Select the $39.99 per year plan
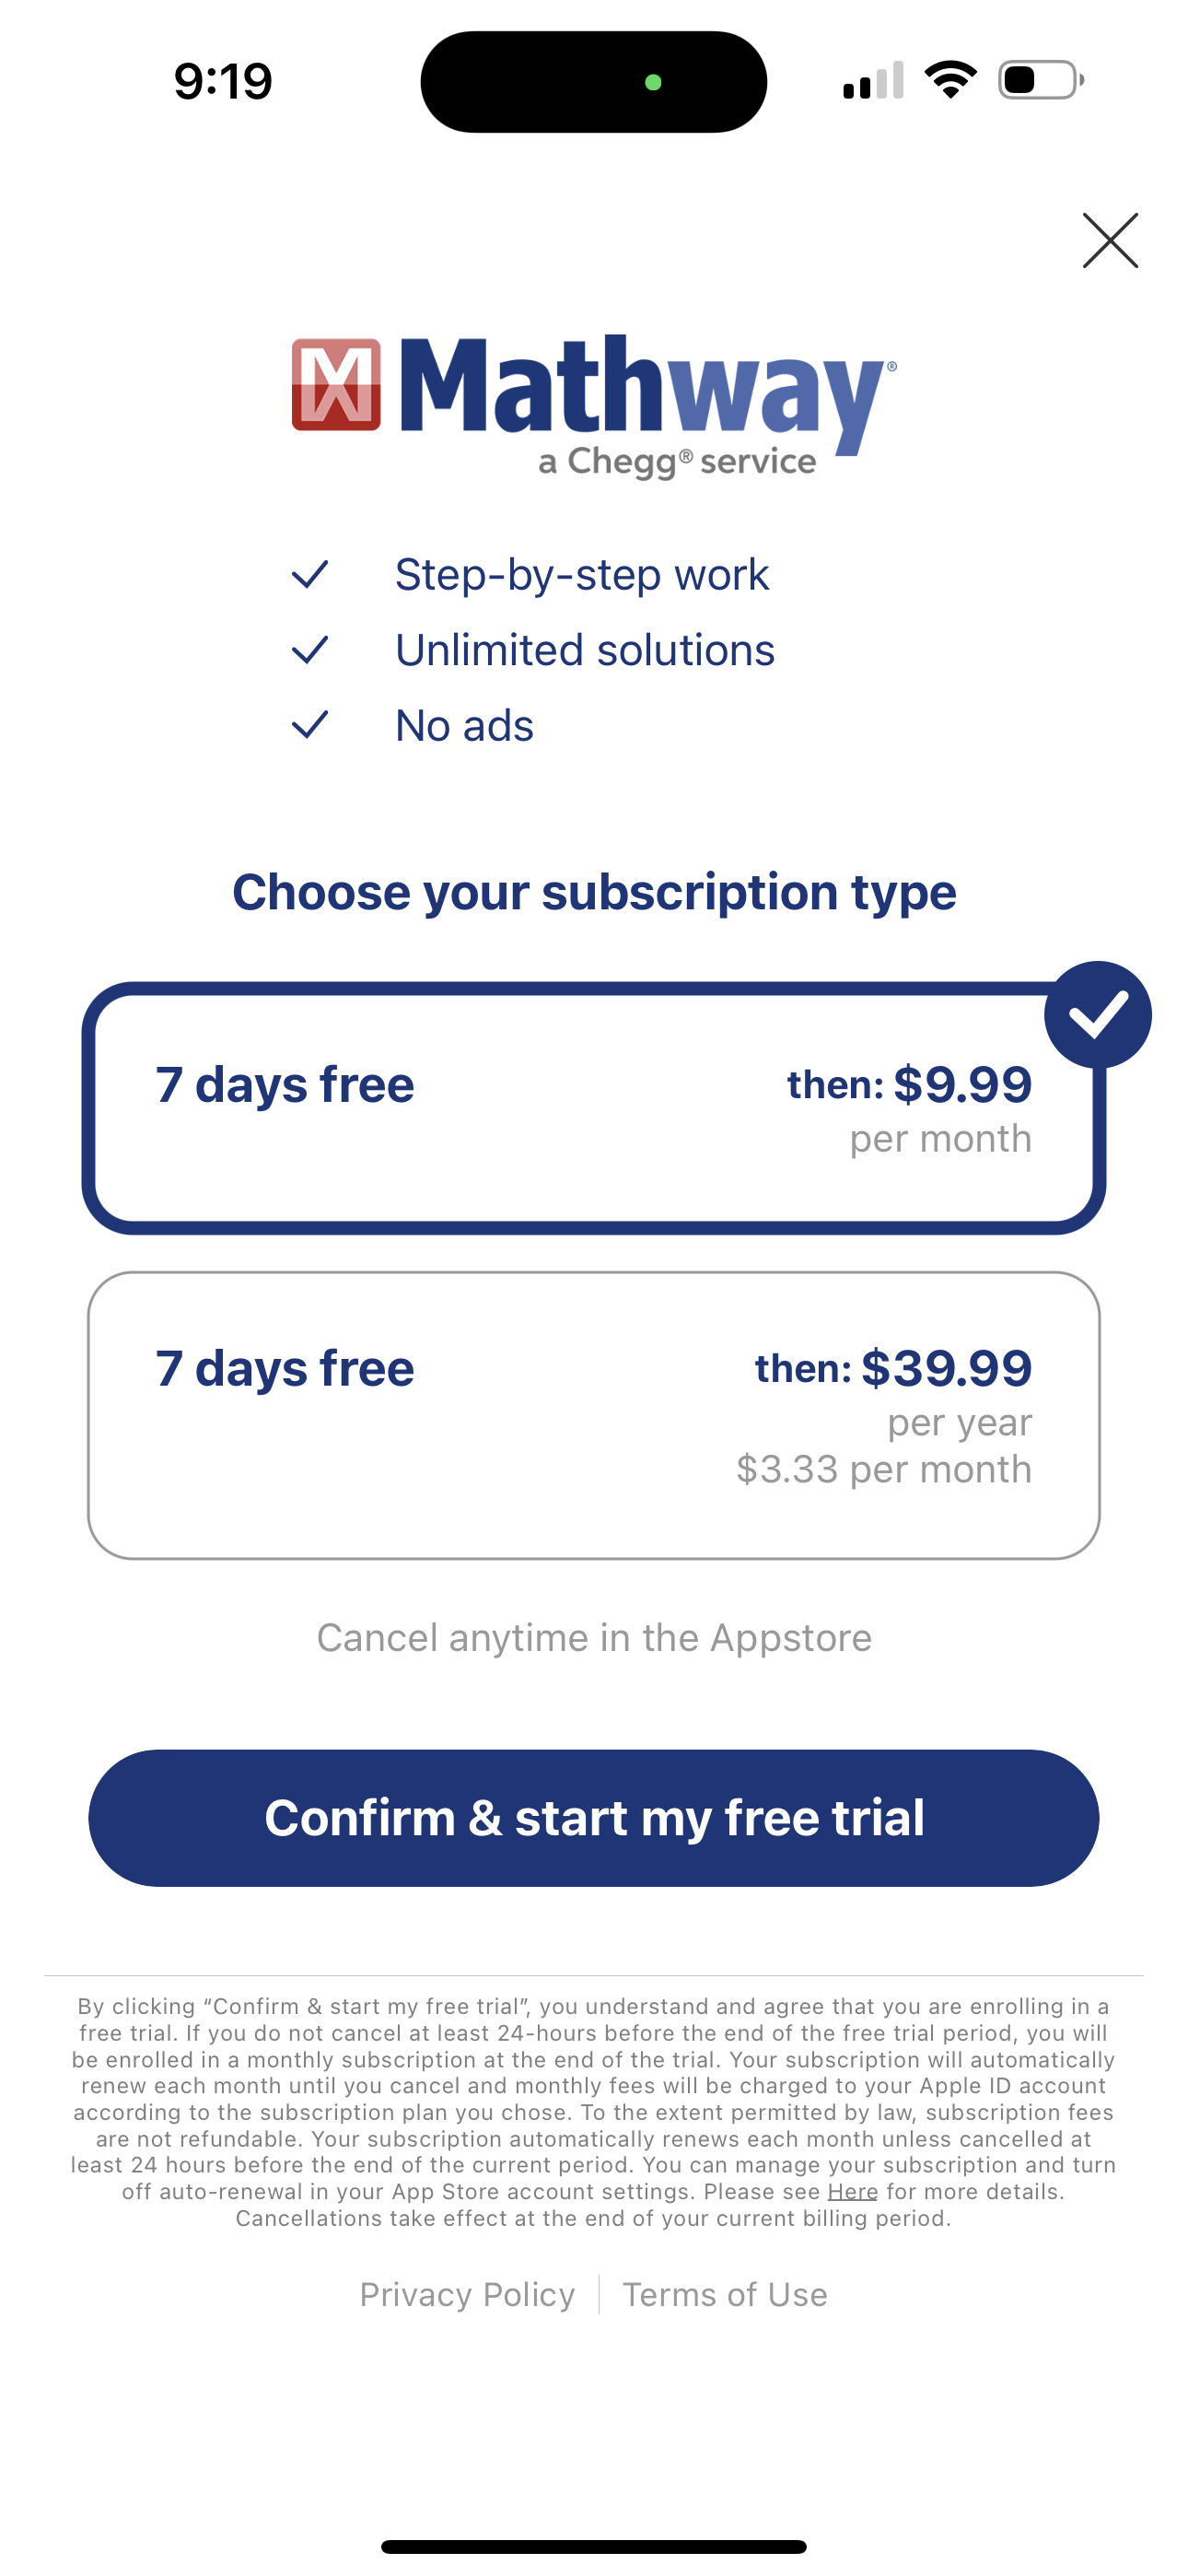This screenshot has width=1188, height=2576. [x=594, y=1415]
